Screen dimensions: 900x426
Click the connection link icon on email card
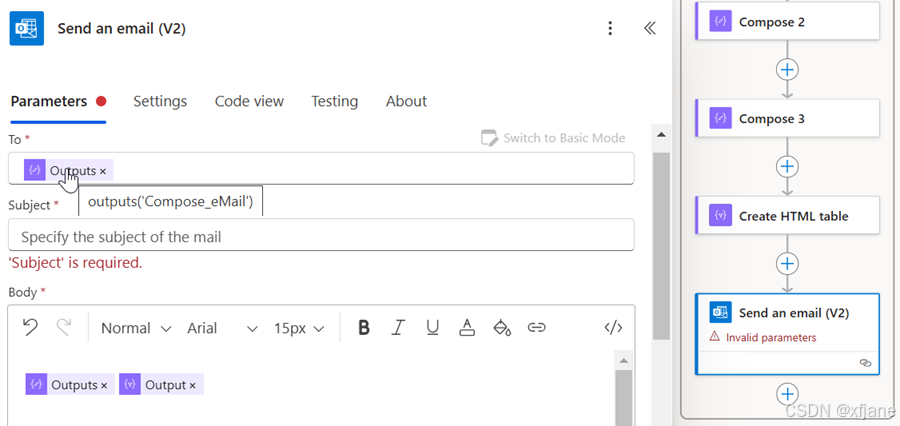tap(866, 363)
